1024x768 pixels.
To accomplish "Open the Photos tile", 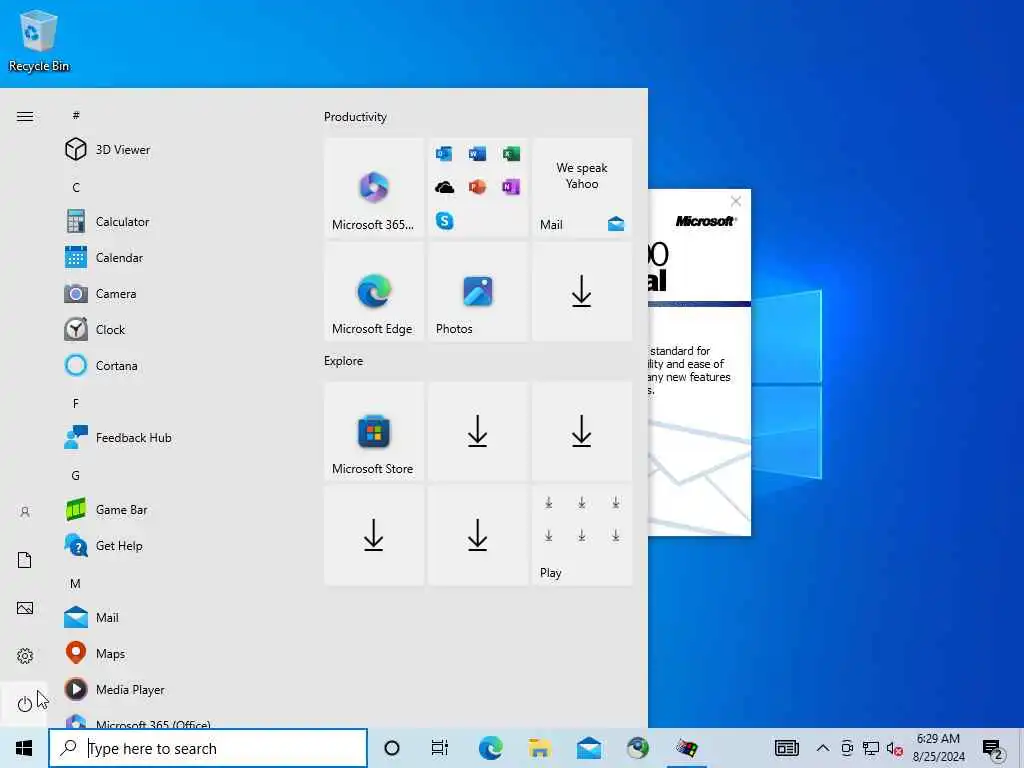I will [477, 291].
